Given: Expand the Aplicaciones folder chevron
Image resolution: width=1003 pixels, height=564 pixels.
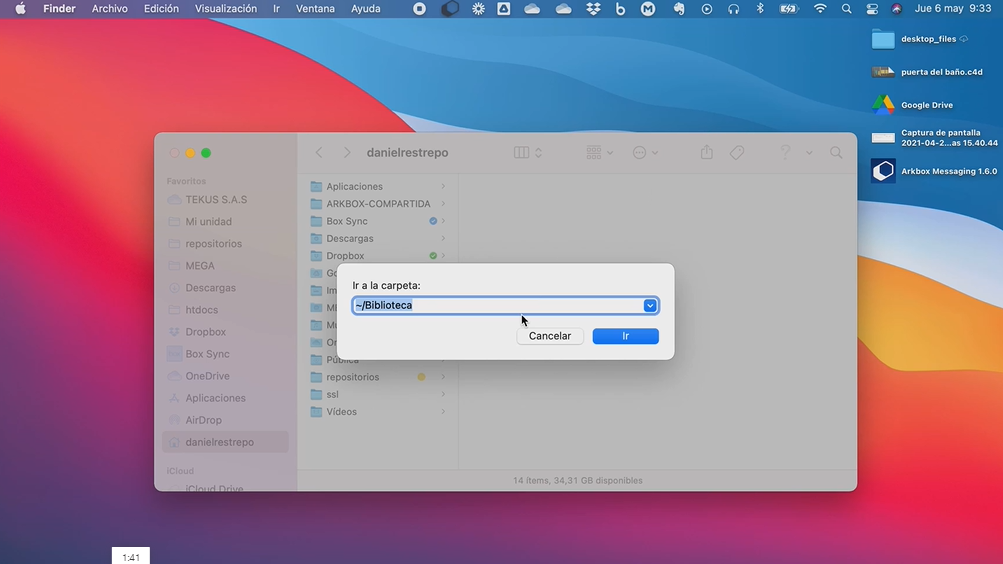Looking at the screenshot, I should point(443,187).
